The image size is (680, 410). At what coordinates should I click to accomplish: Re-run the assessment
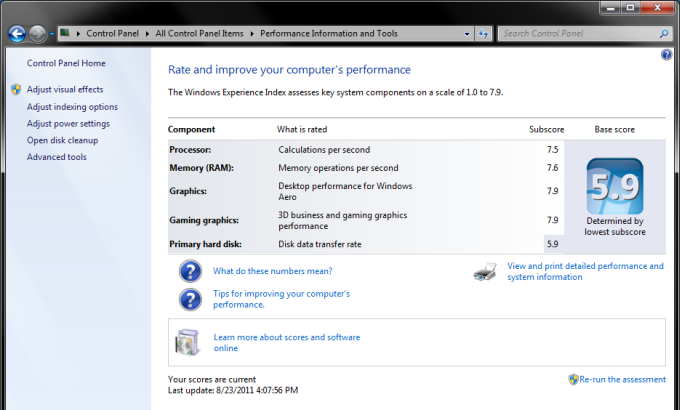pyautogui.click(x=622, y=380)
